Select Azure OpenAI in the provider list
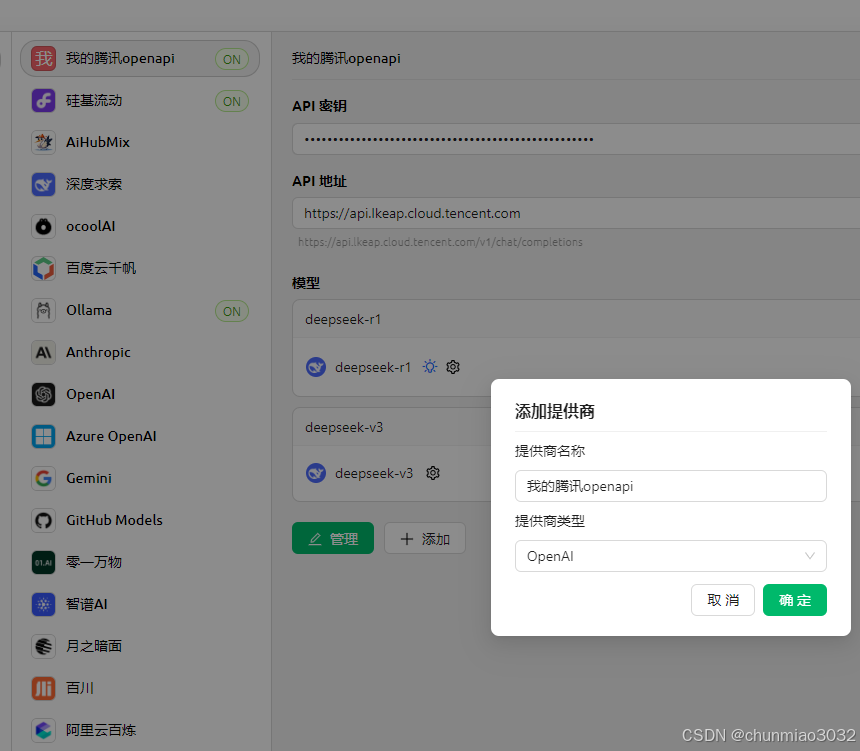The width and height of the screenshot is (860, 751). point(140,436)
